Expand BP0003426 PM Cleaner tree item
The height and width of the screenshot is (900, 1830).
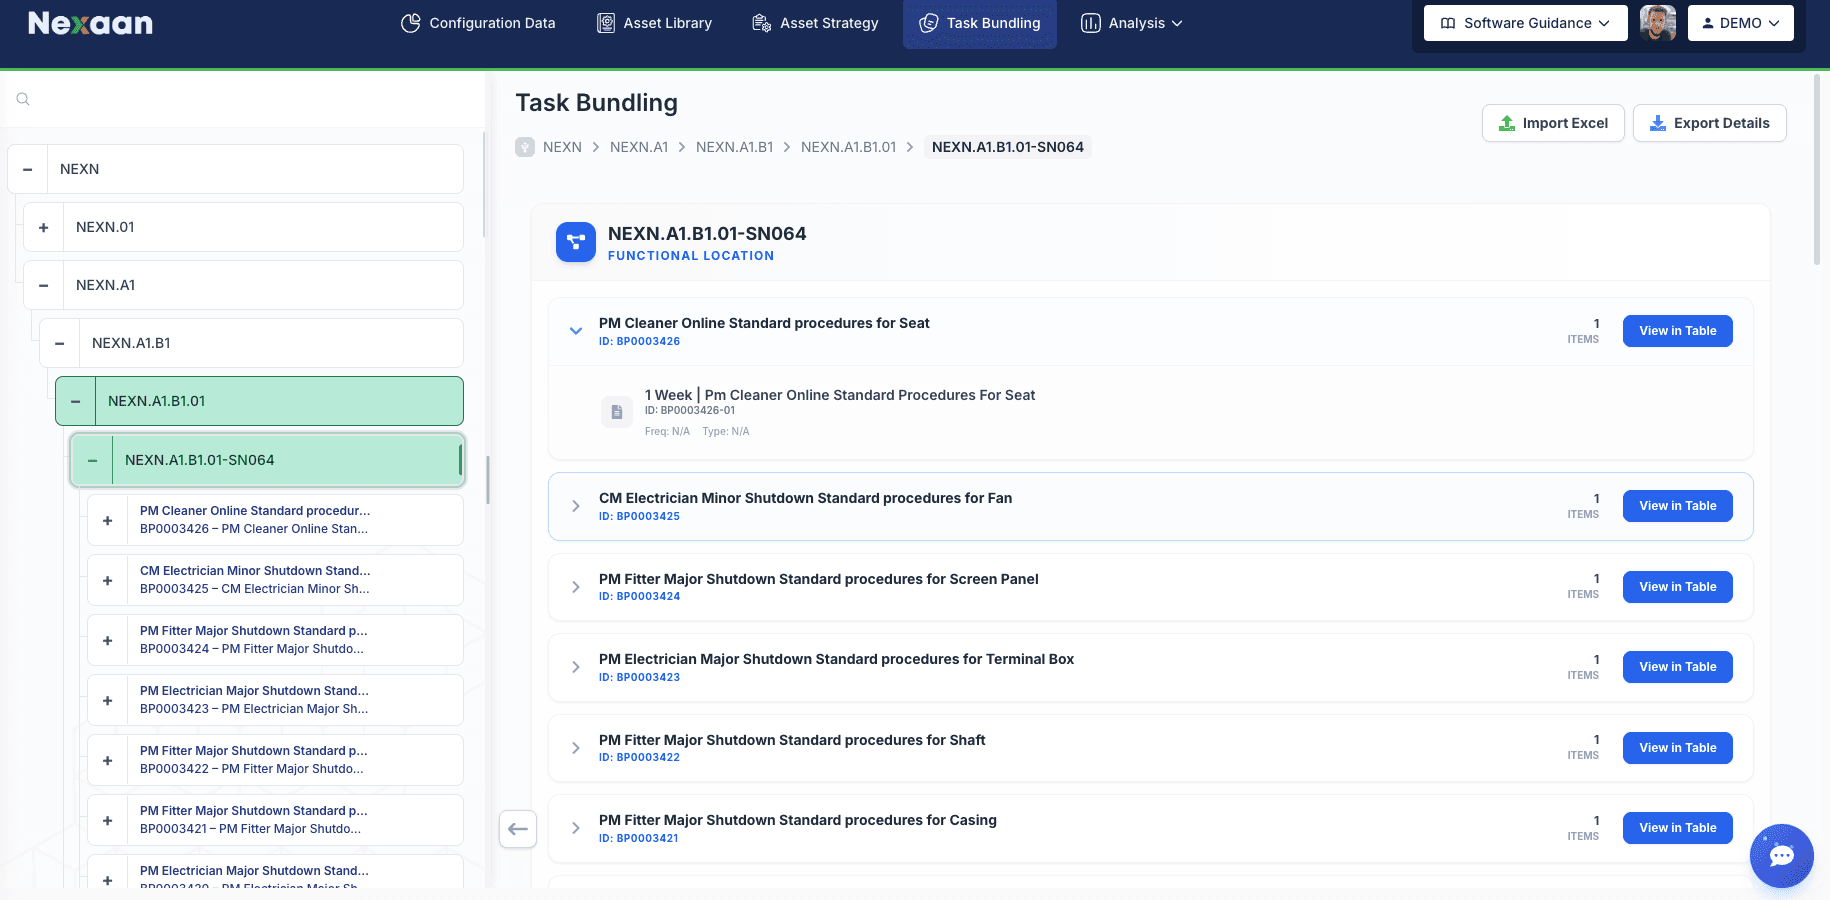click(x=108, y=520)
